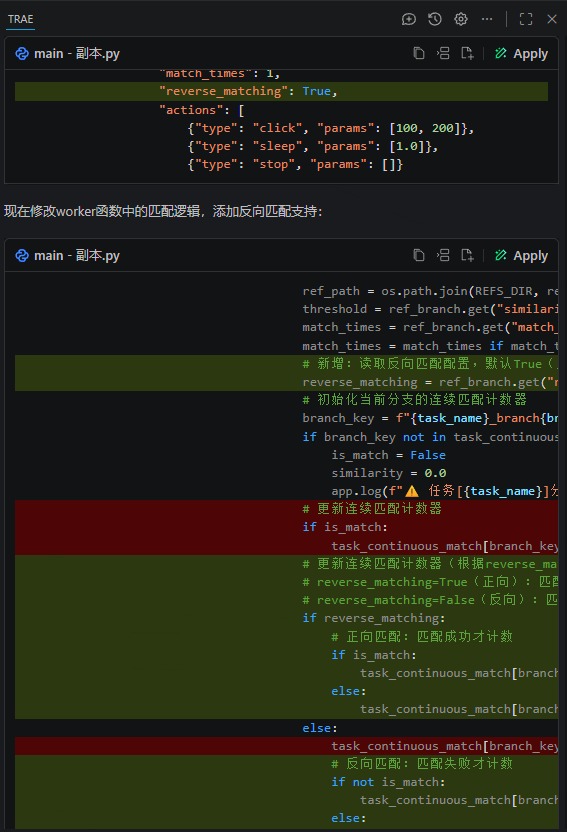Click the text 现在修改worker函数中的匹配逻辑
This screenshot has width=567, height=832.
[x=102, y=211]
